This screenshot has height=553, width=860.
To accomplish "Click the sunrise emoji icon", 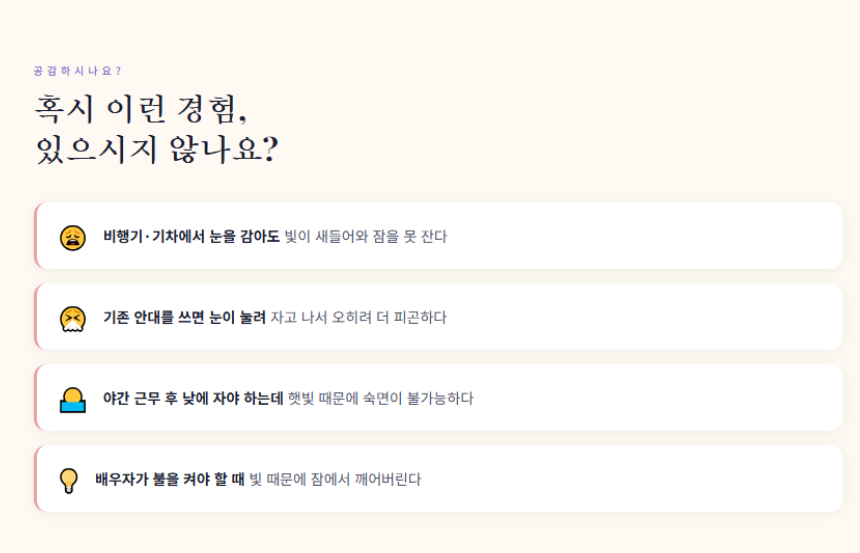I will click(72, 399).
